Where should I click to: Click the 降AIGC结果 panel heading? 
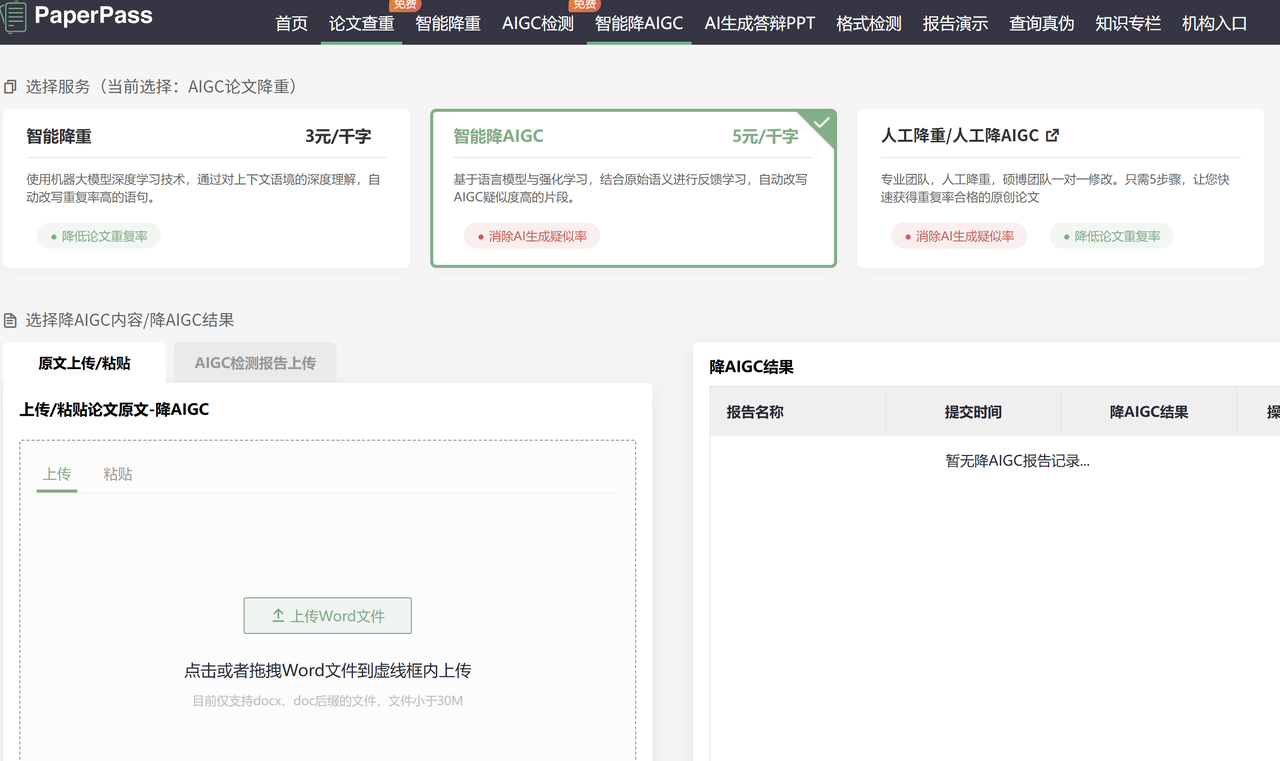click(752, 367)
